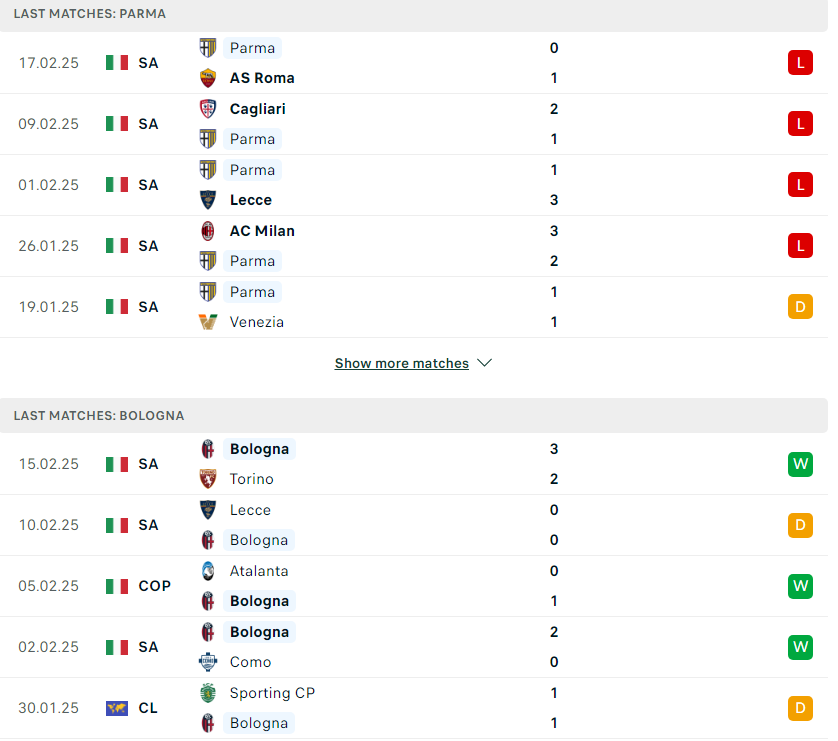
Task: Select the Last Matches: Bologna header
Action: tap(99, 416)
